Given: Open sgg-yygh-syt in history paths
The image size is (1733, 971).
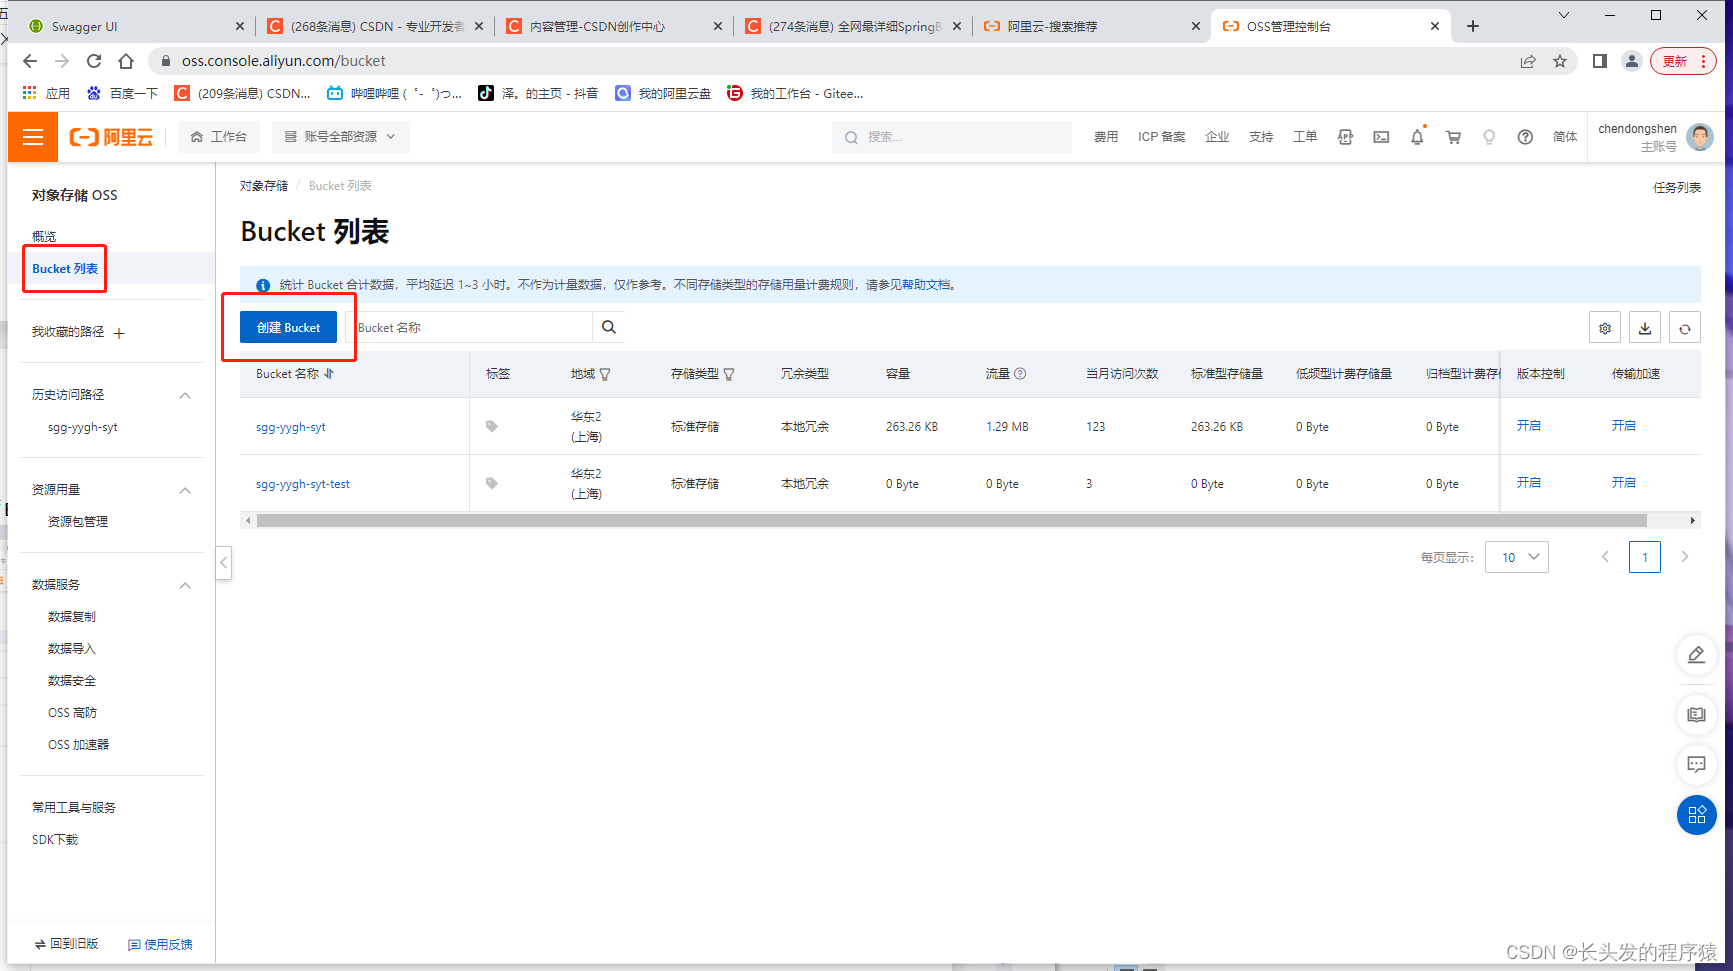Looking at the screenshot, I should coord(83,427).
